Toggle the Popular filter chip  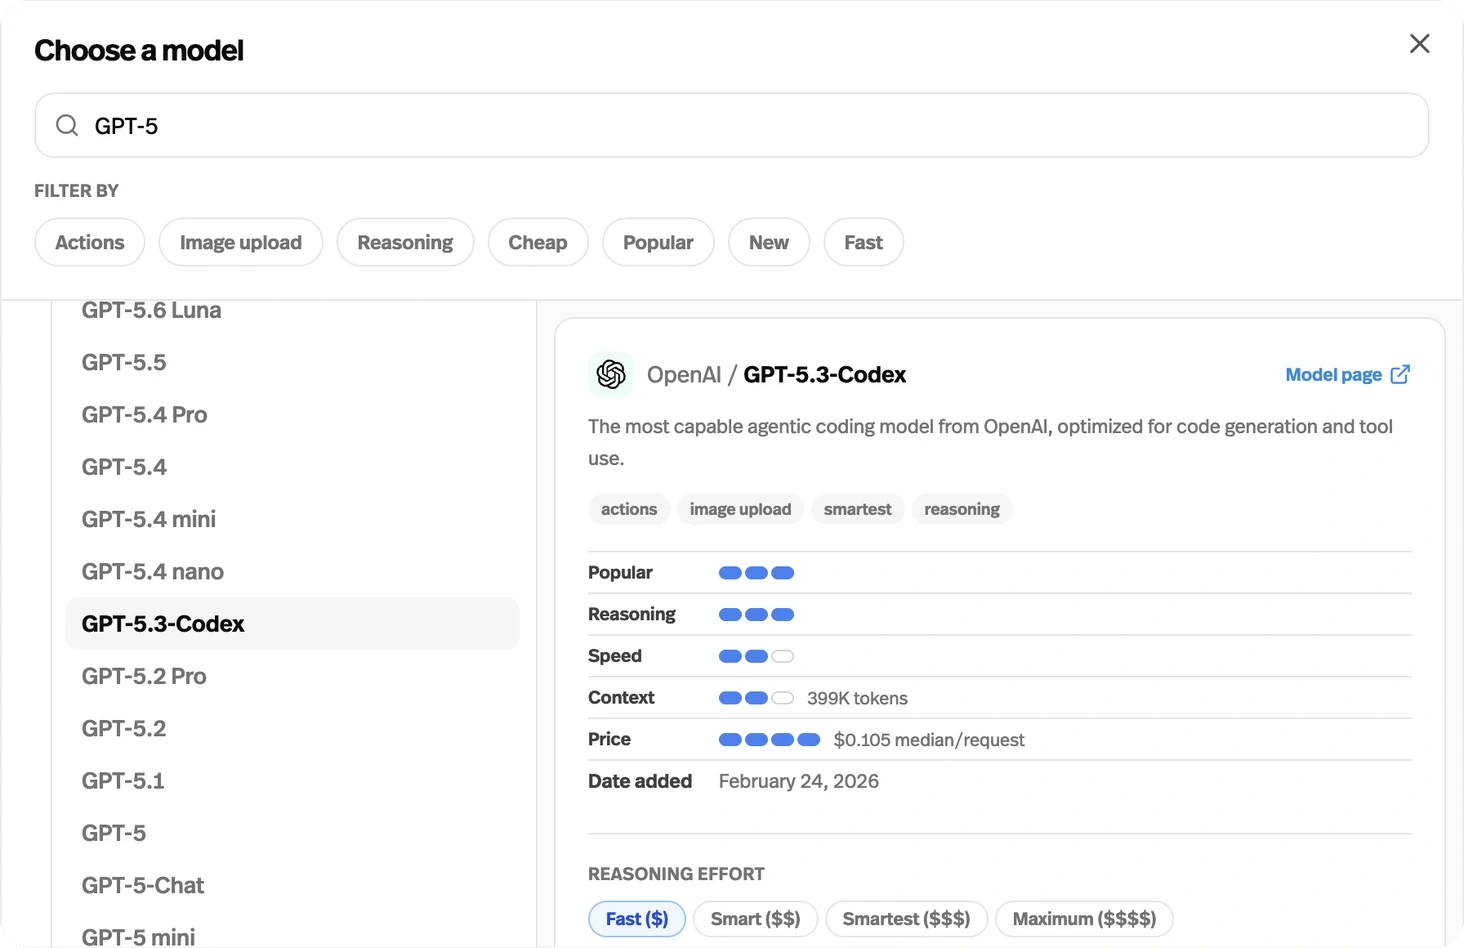(x=658, y=242)
